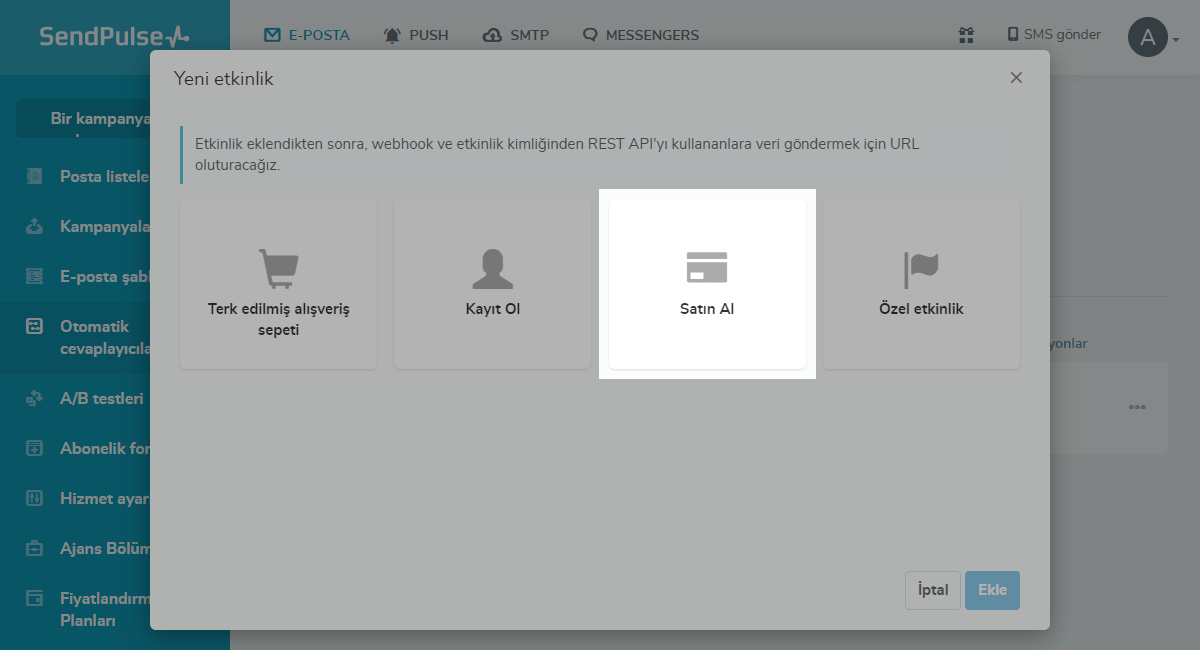Choose the abandoned shopping cart icon

278,268
